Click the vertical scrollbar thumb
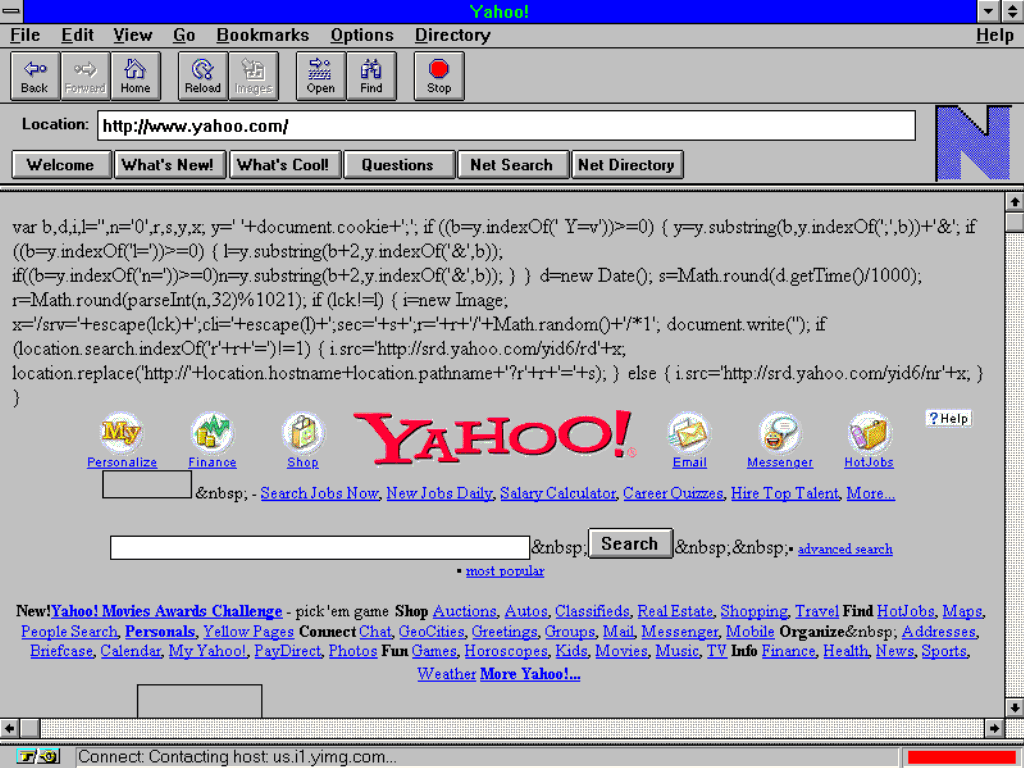 (1014, 221)
